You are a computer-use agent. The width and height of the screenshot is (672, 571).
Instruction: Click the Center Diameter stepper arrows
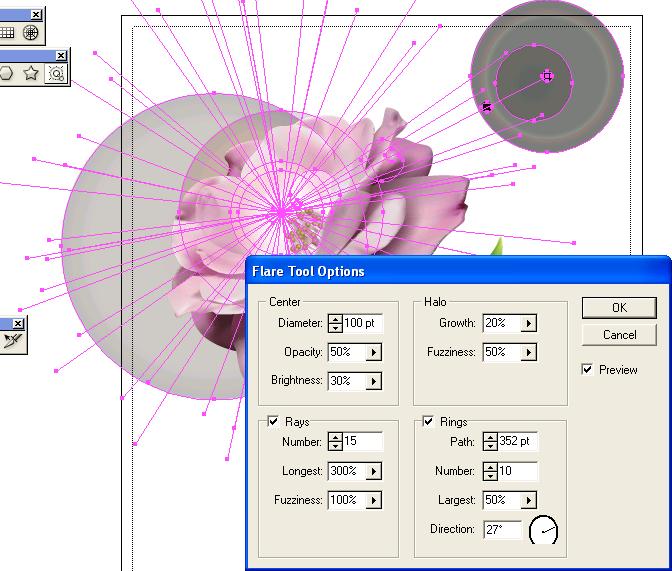pyautogui.click(x=335, y=323)
